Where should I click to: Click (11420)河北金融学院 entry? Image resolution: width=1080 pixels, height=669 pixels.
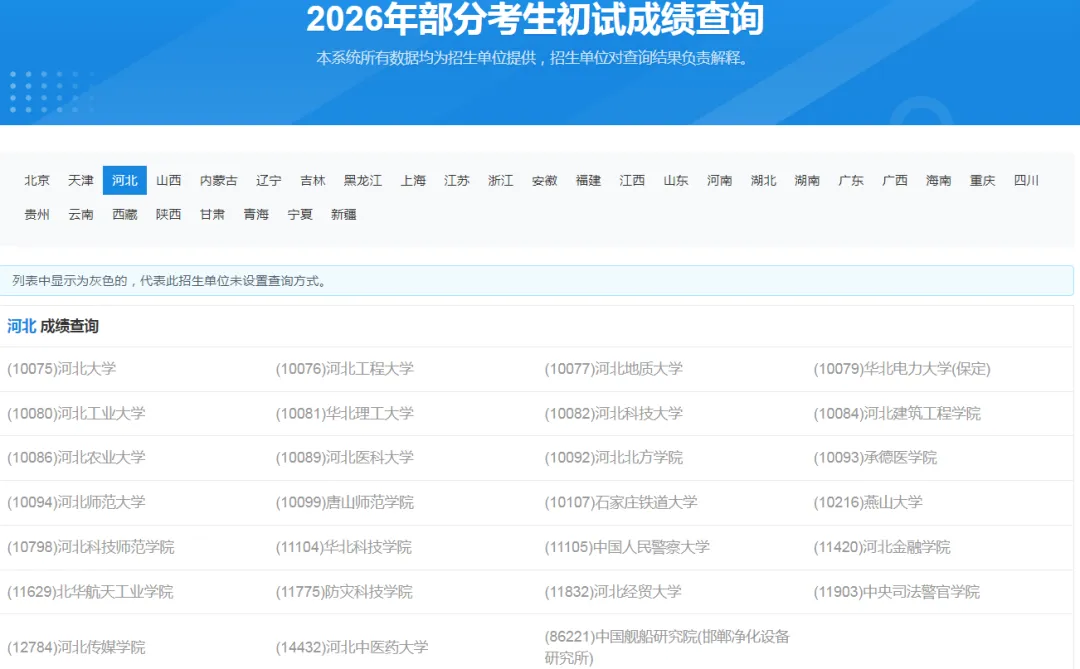[x=882, y=547]
